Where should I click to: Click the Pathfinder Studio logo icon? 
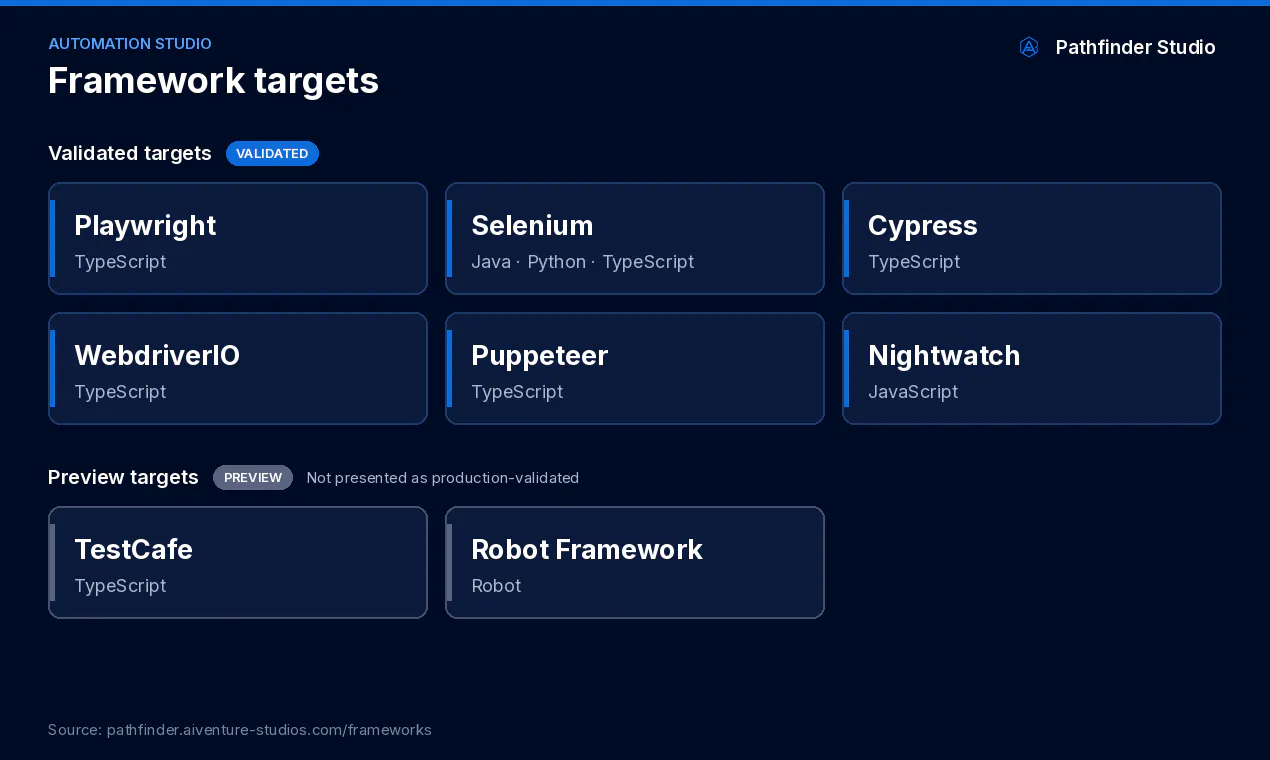coord(1029,47)
